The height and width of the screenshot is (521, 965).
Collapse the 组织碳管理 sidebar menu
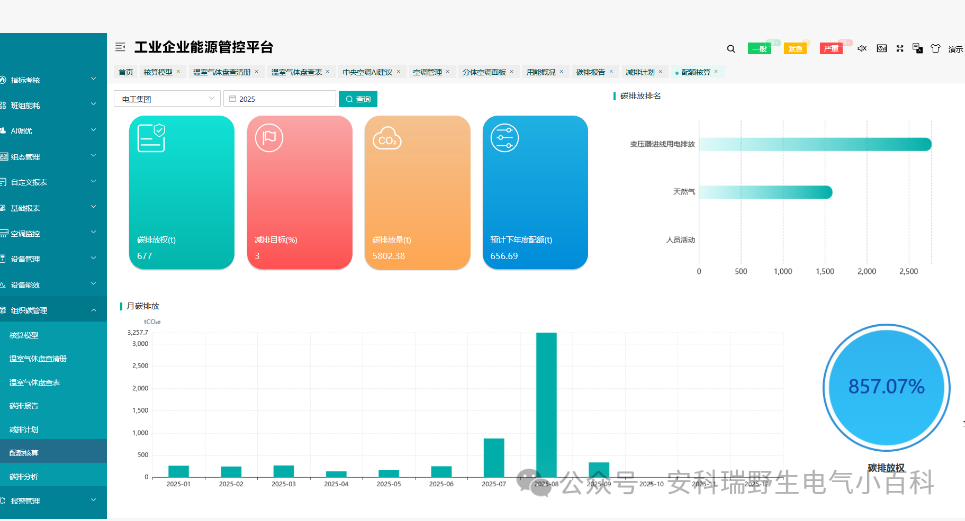click(x=54, y=311)
